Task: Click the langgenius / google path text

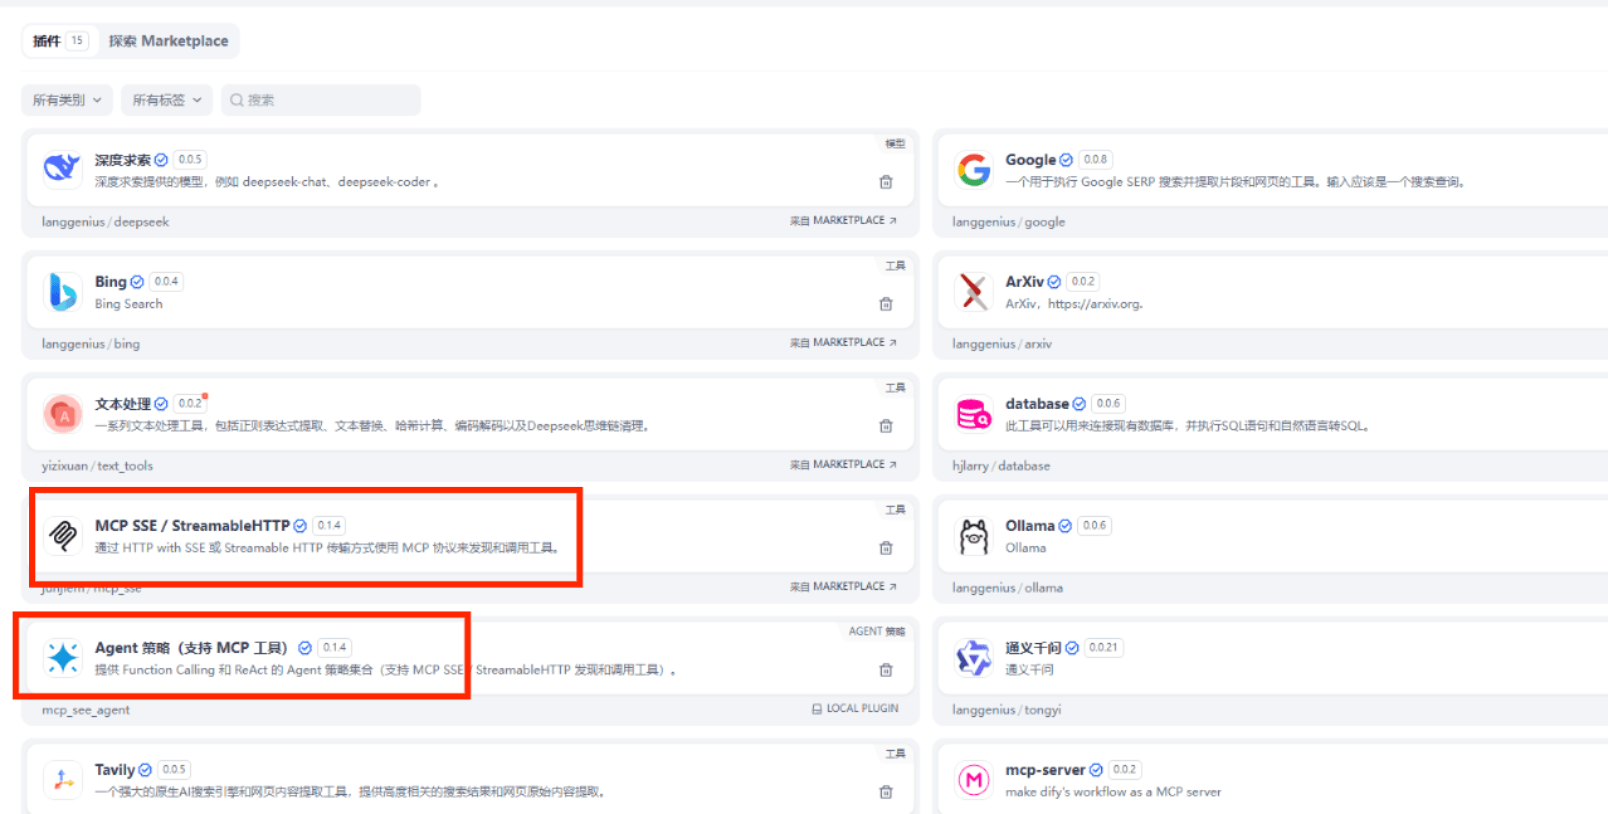Action: 1008,222
